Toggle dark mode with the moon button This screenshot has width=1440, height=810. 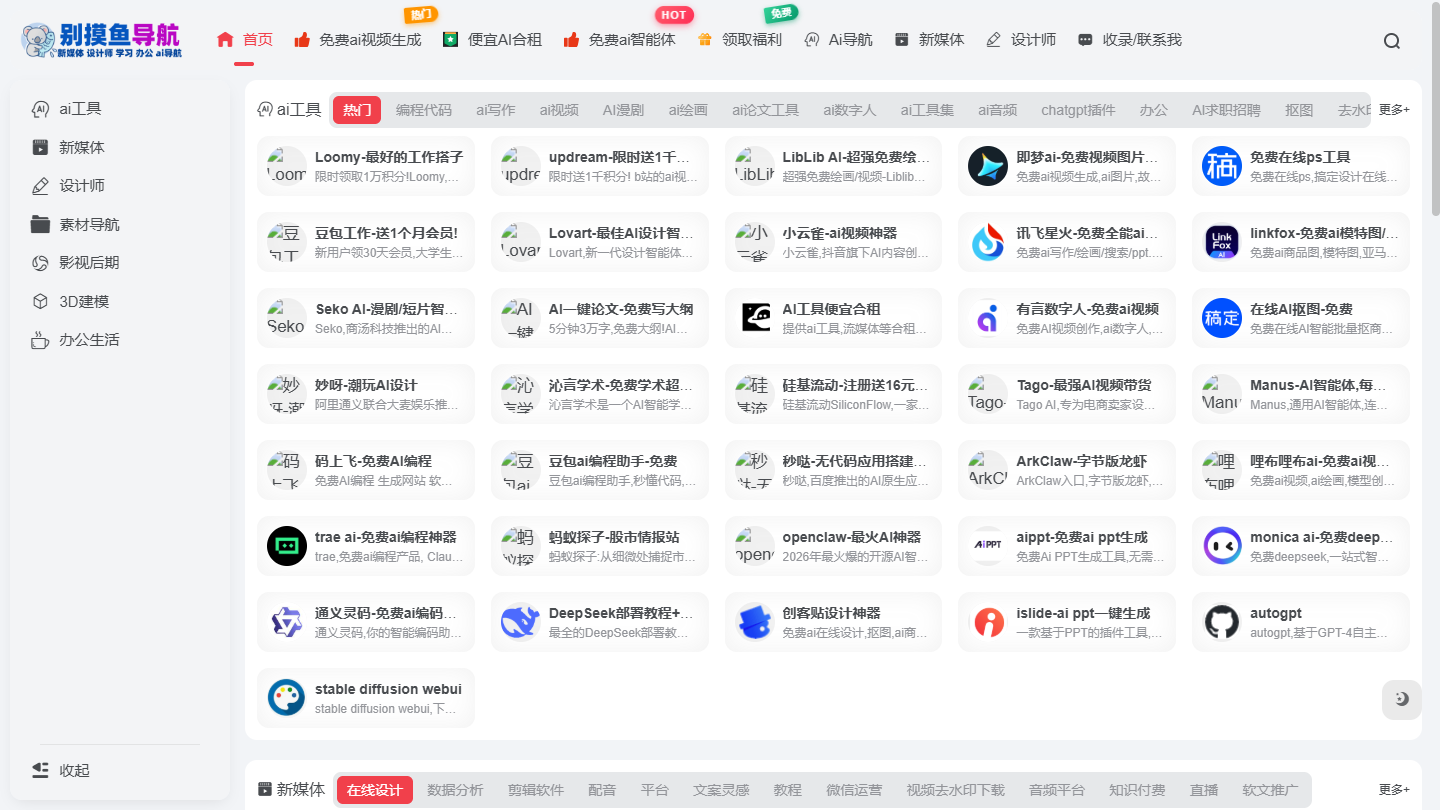(x=1401, y=699)
